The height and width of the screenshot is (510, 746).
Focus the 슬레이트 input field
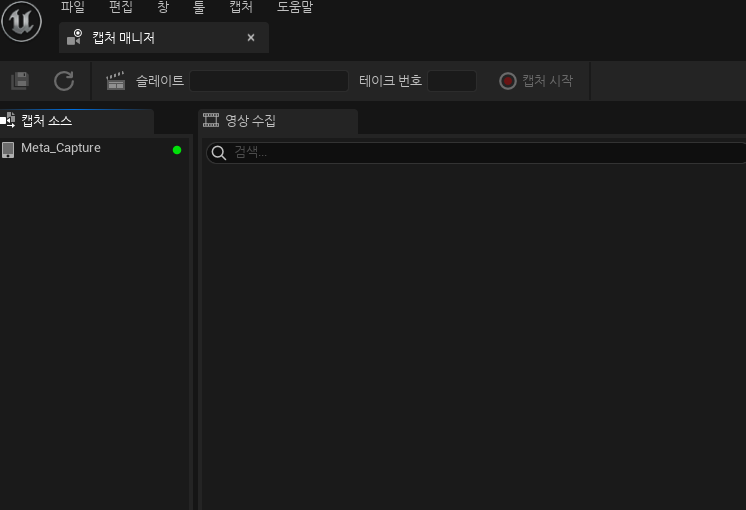click(269, 81)
